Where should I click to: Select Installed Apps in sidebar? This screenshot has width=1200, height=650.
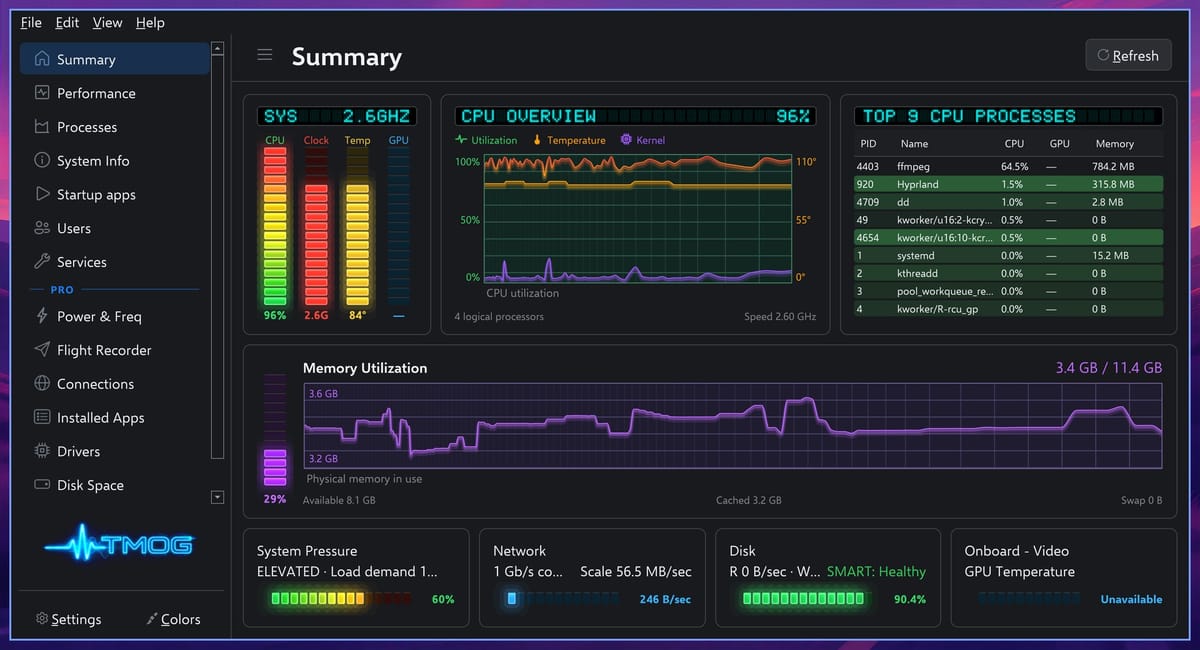[x=115, y=417]
